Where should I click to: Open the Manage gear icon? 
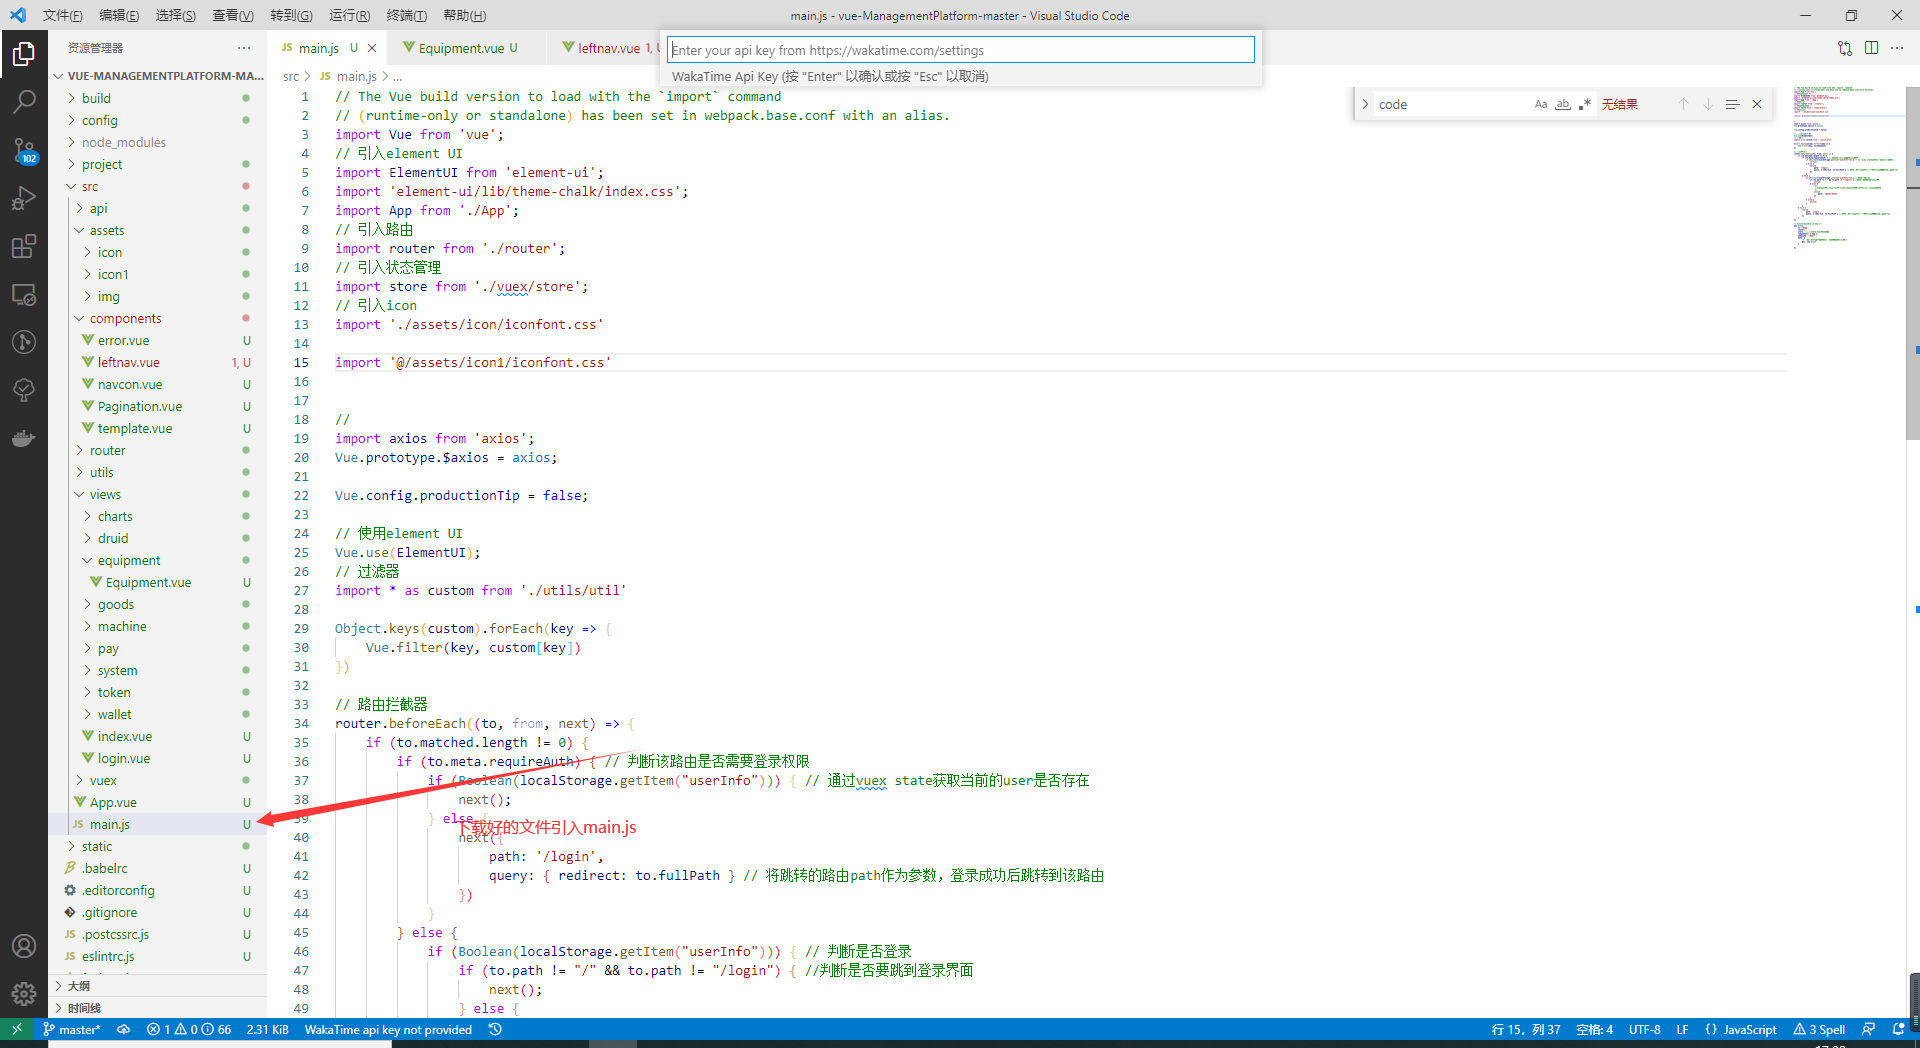click(24, 994)
